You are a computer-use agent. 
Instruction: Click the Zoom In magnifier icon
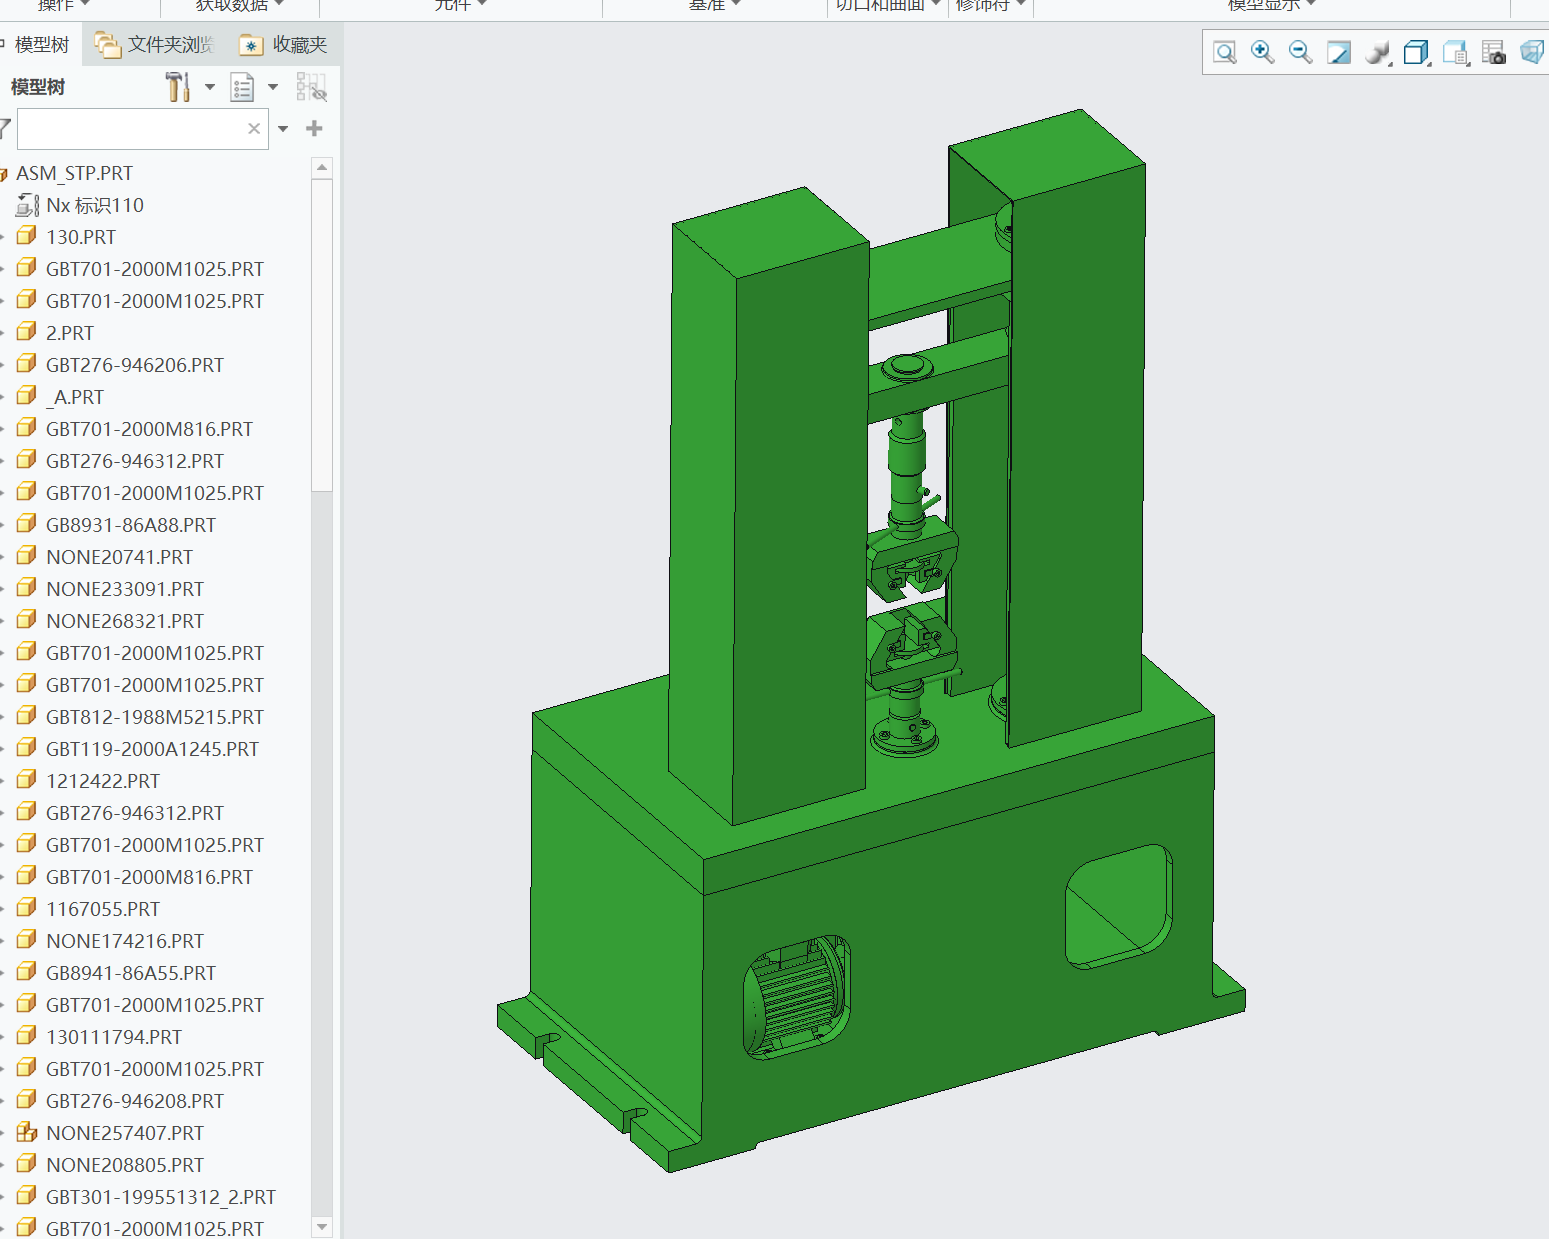coord(1262,52)
